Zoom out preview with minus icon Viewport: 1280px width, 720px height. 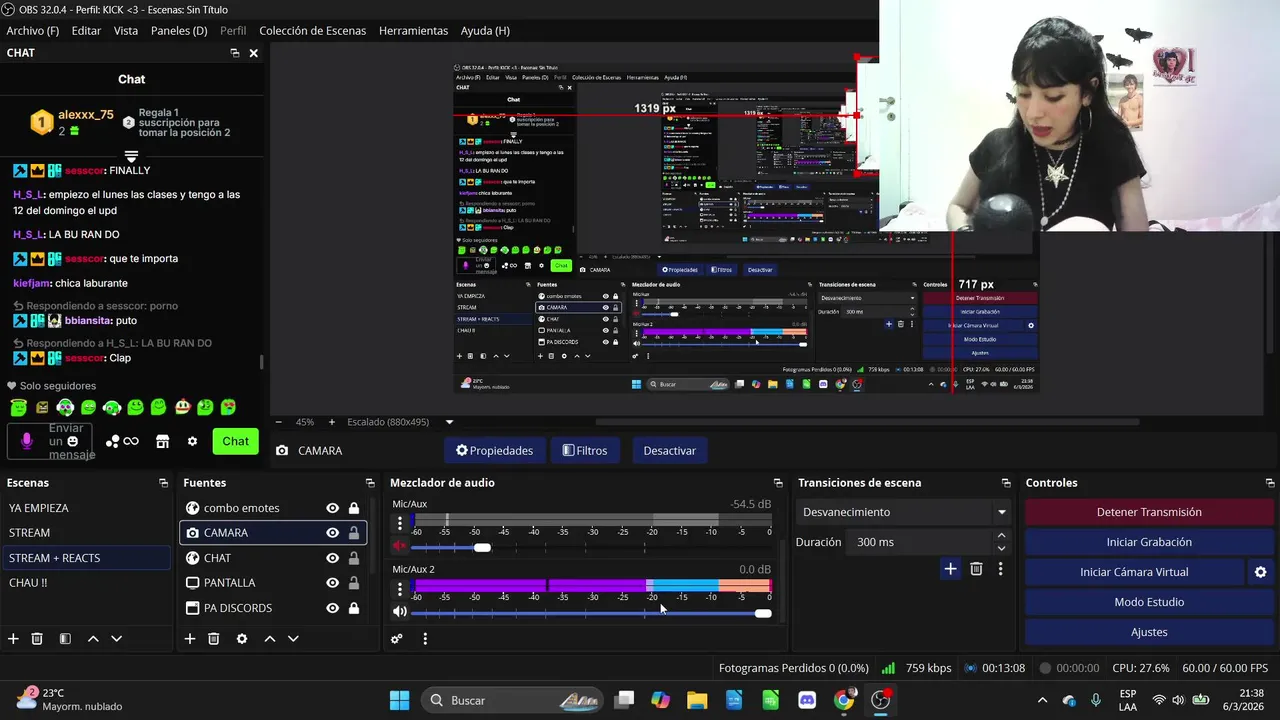point(279,422)
